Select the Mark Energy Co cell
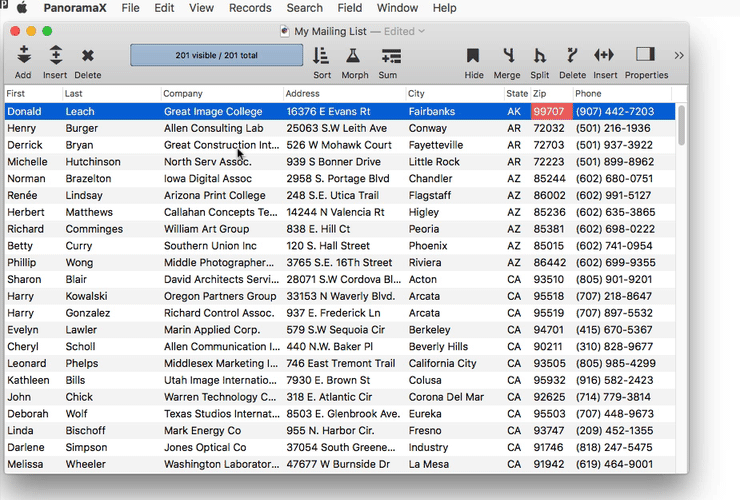 pyautogui.click(x=202, y=431)
